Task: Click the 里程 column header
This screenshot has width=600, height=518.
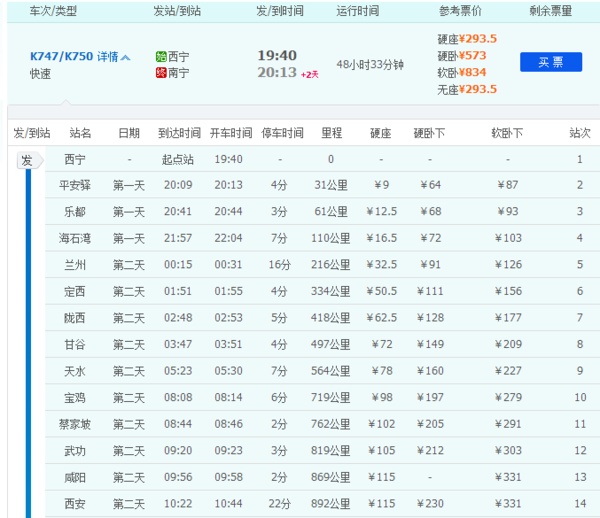Action: point(331,133)
